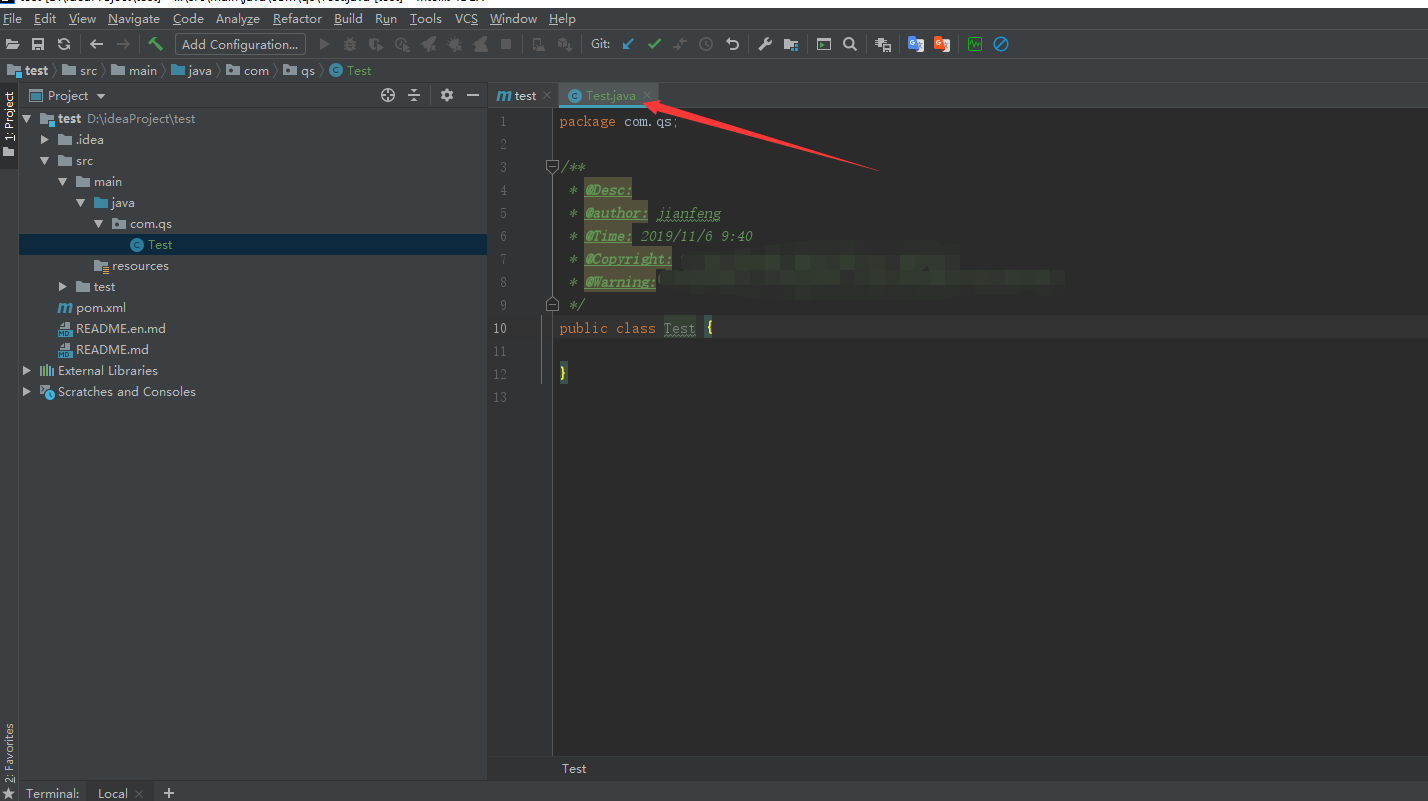Click the Locate/Scroll from Source crosshair icon

[388, 95]
